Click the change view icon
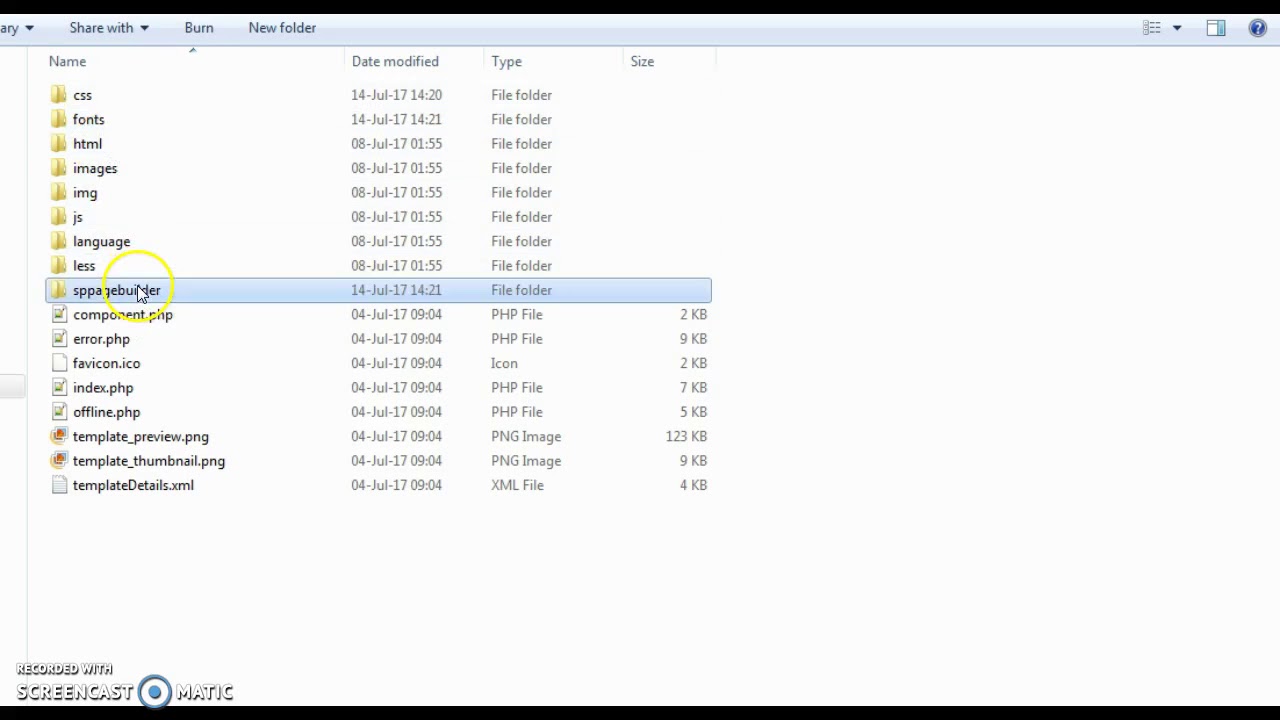The image size is (1280, 720). [x=1152, y=28]
